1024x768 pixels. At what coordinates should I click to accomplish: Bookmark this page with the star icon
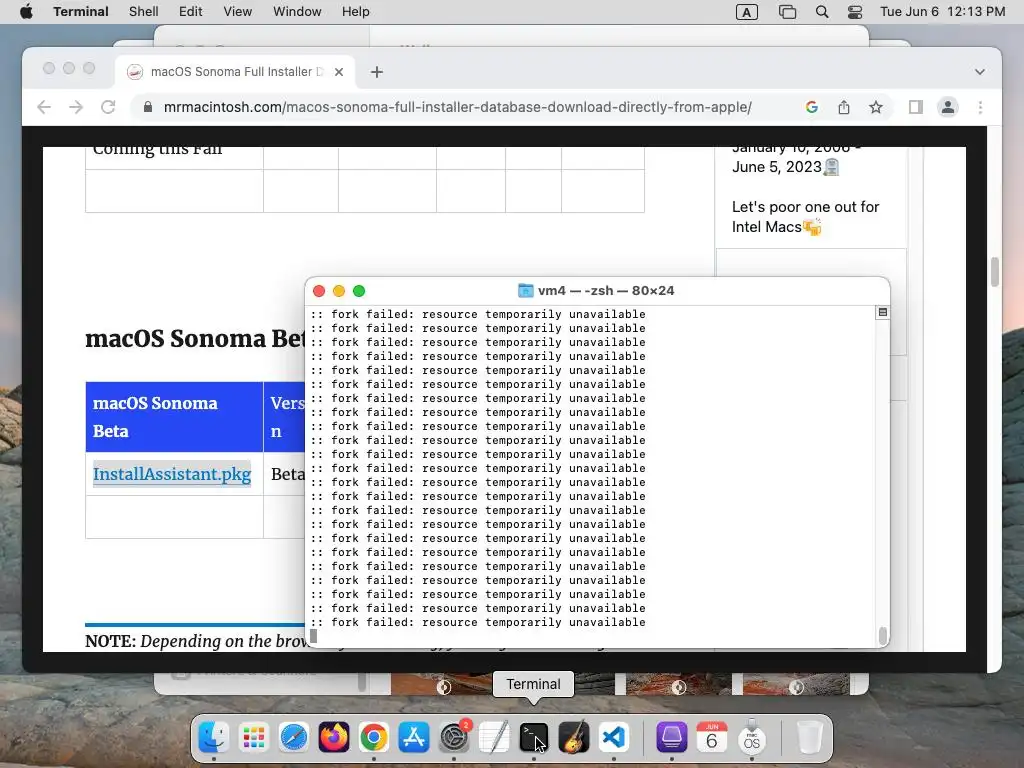[876, 107]
